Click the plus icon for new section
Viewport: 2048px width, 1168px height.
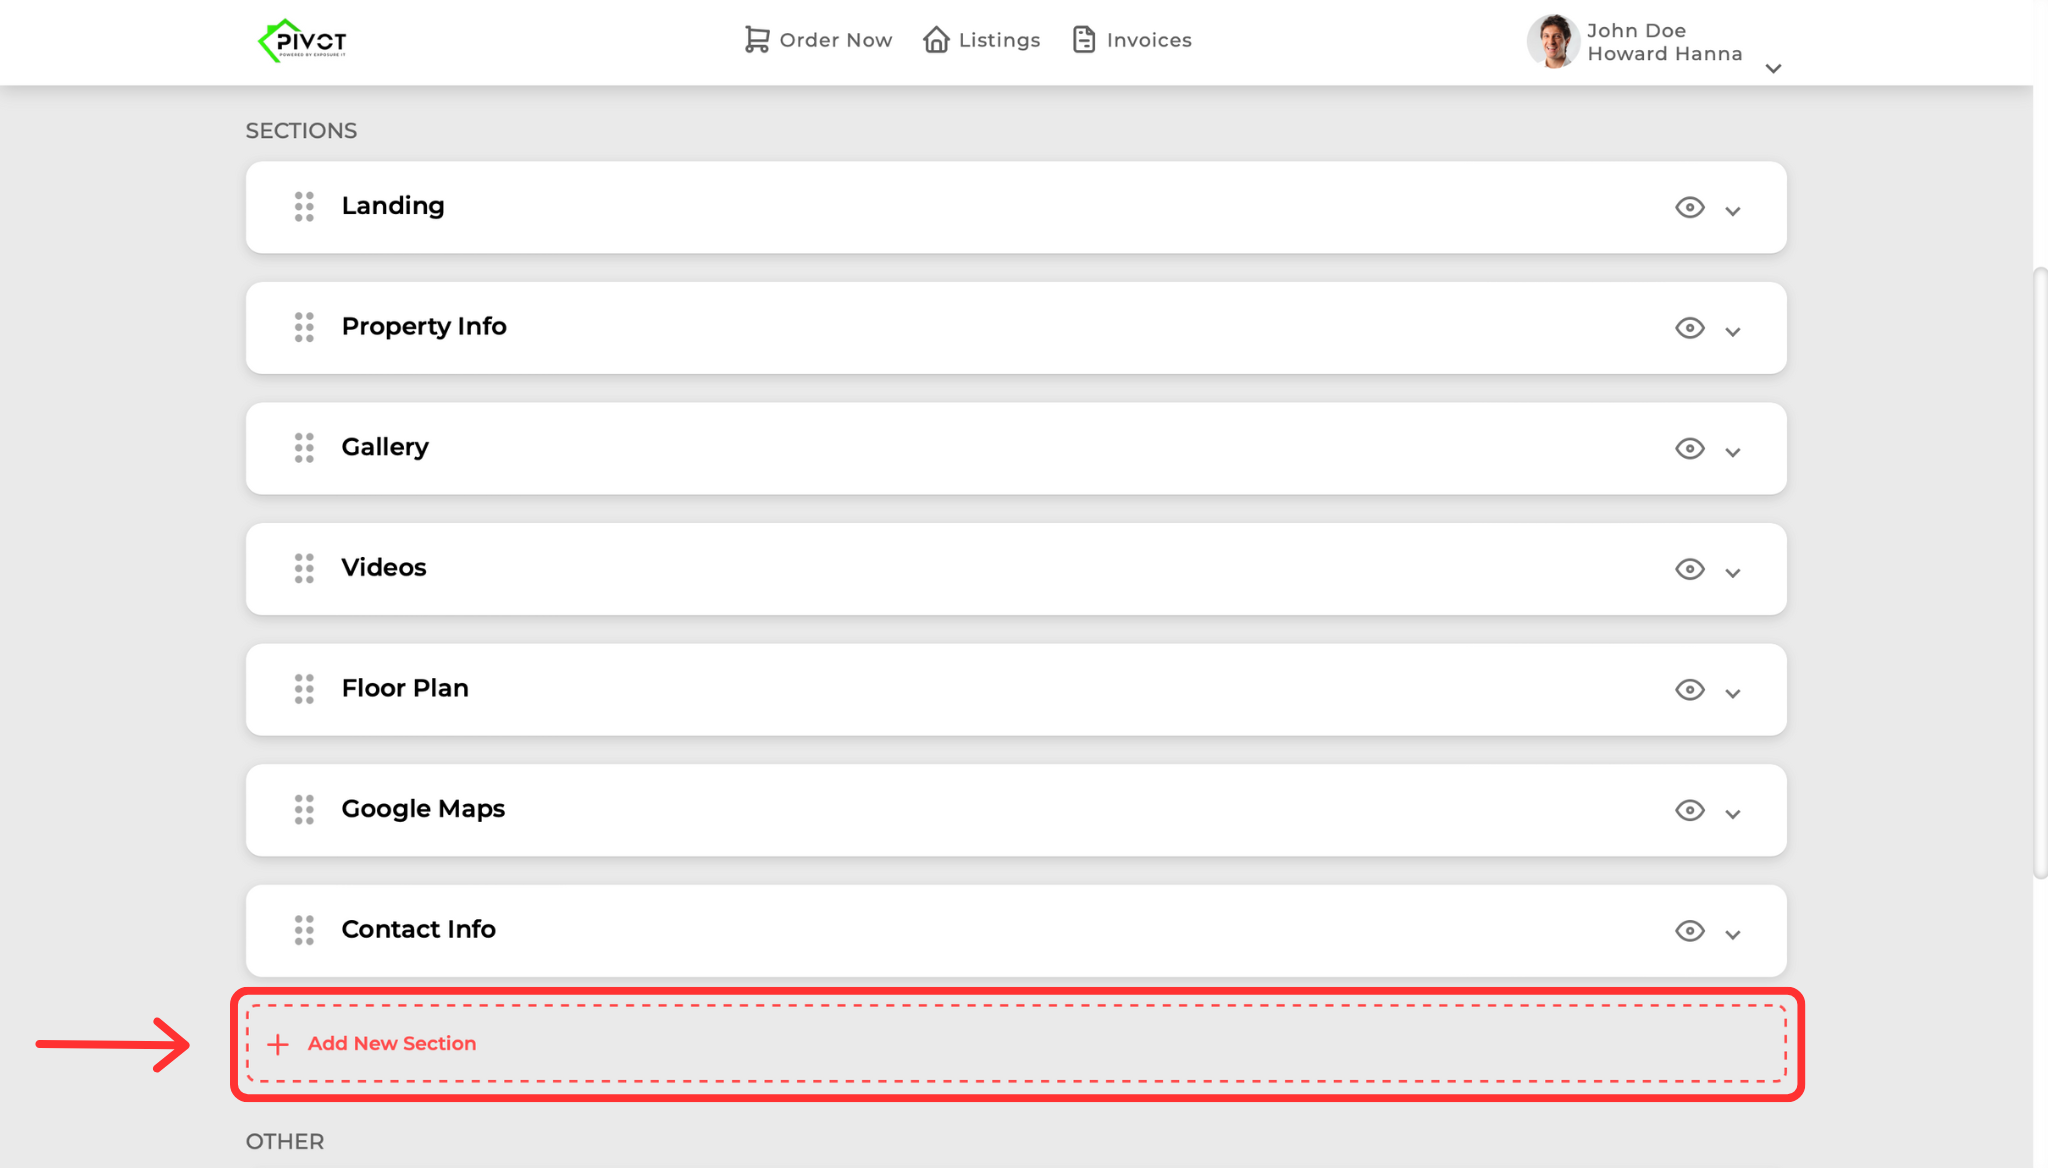click(x=278, y=1044)
